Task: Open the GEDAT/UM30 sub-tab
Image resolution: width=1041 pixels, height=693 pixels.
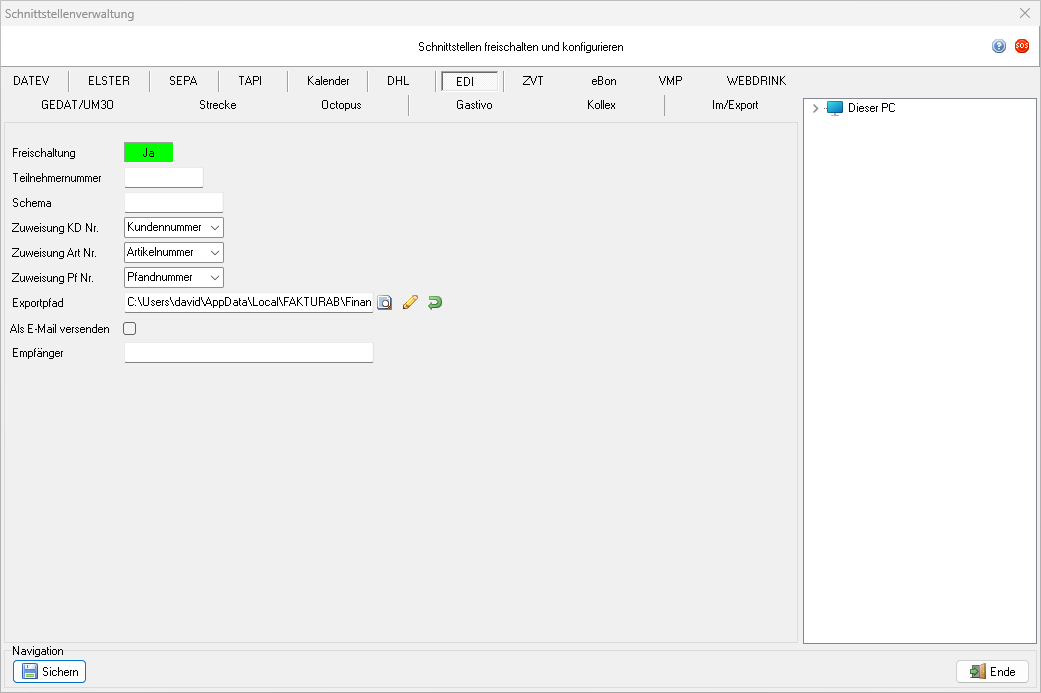Action: 84,105
